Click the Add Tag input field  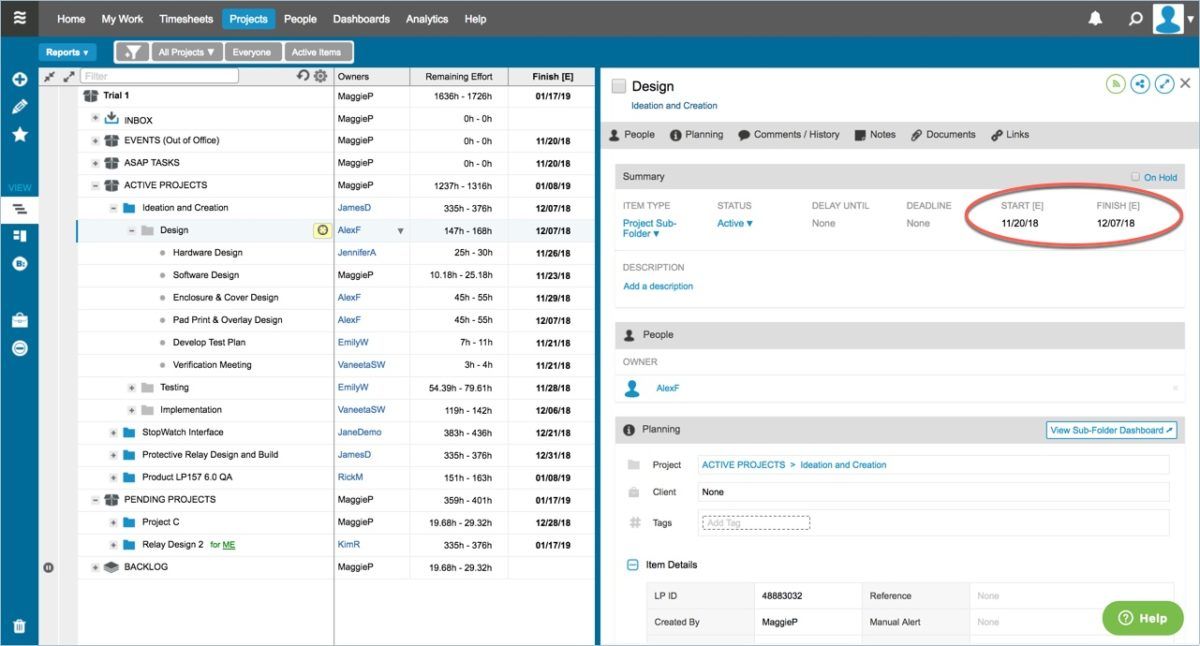pos(755,523)
